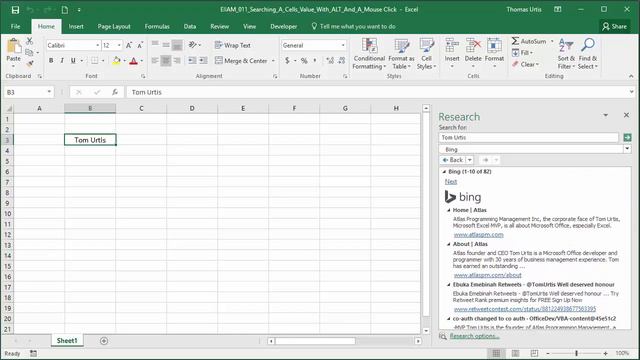Click the Save icon in quick access toolbar

point(15,9)
